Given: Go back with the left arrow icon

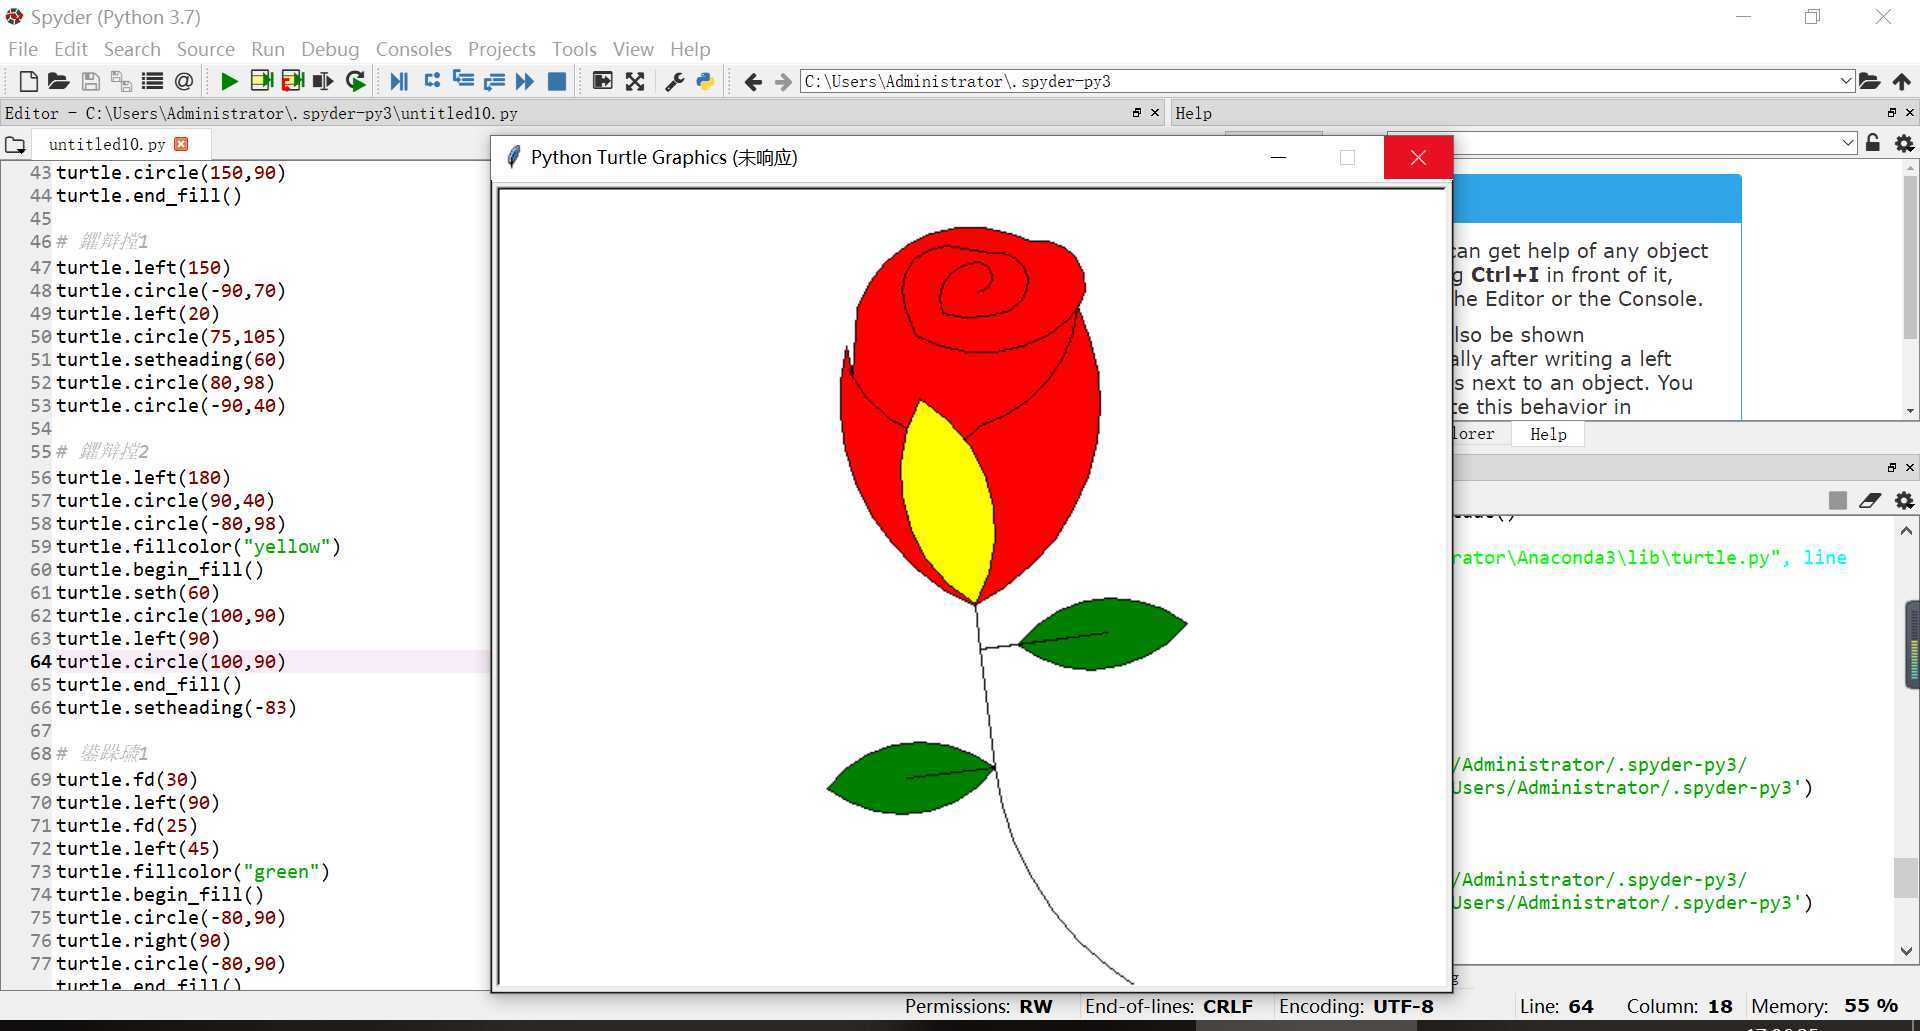Looking at the screenshot, I should pyautogui.click(x=753, y=82).
